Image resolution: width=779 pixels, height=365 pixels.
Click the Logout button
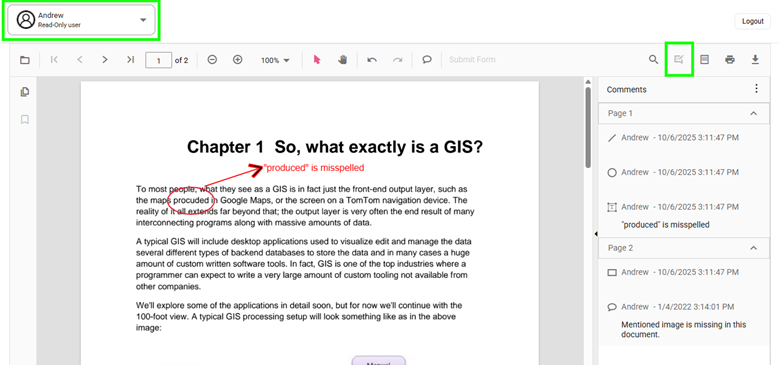[x=753, y=21]
